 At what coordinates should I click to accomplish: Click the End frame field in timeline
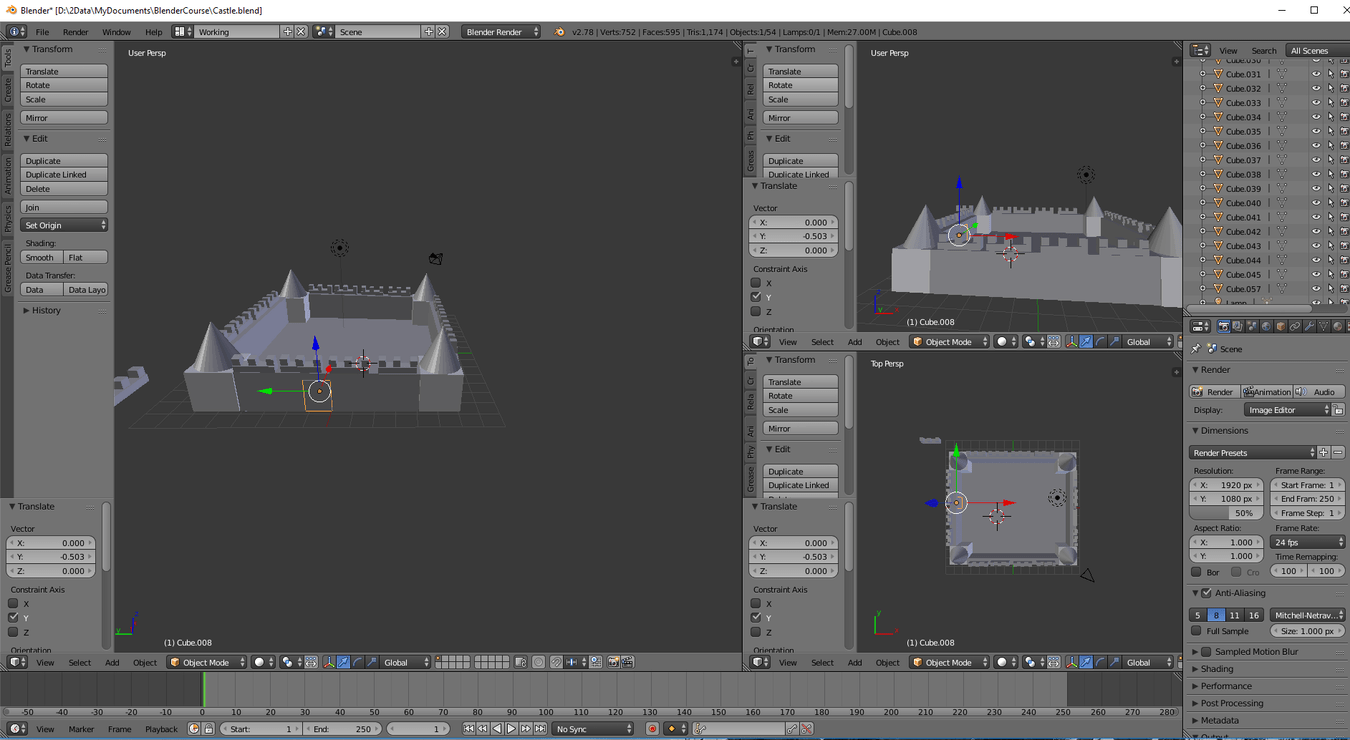point(342,729)
